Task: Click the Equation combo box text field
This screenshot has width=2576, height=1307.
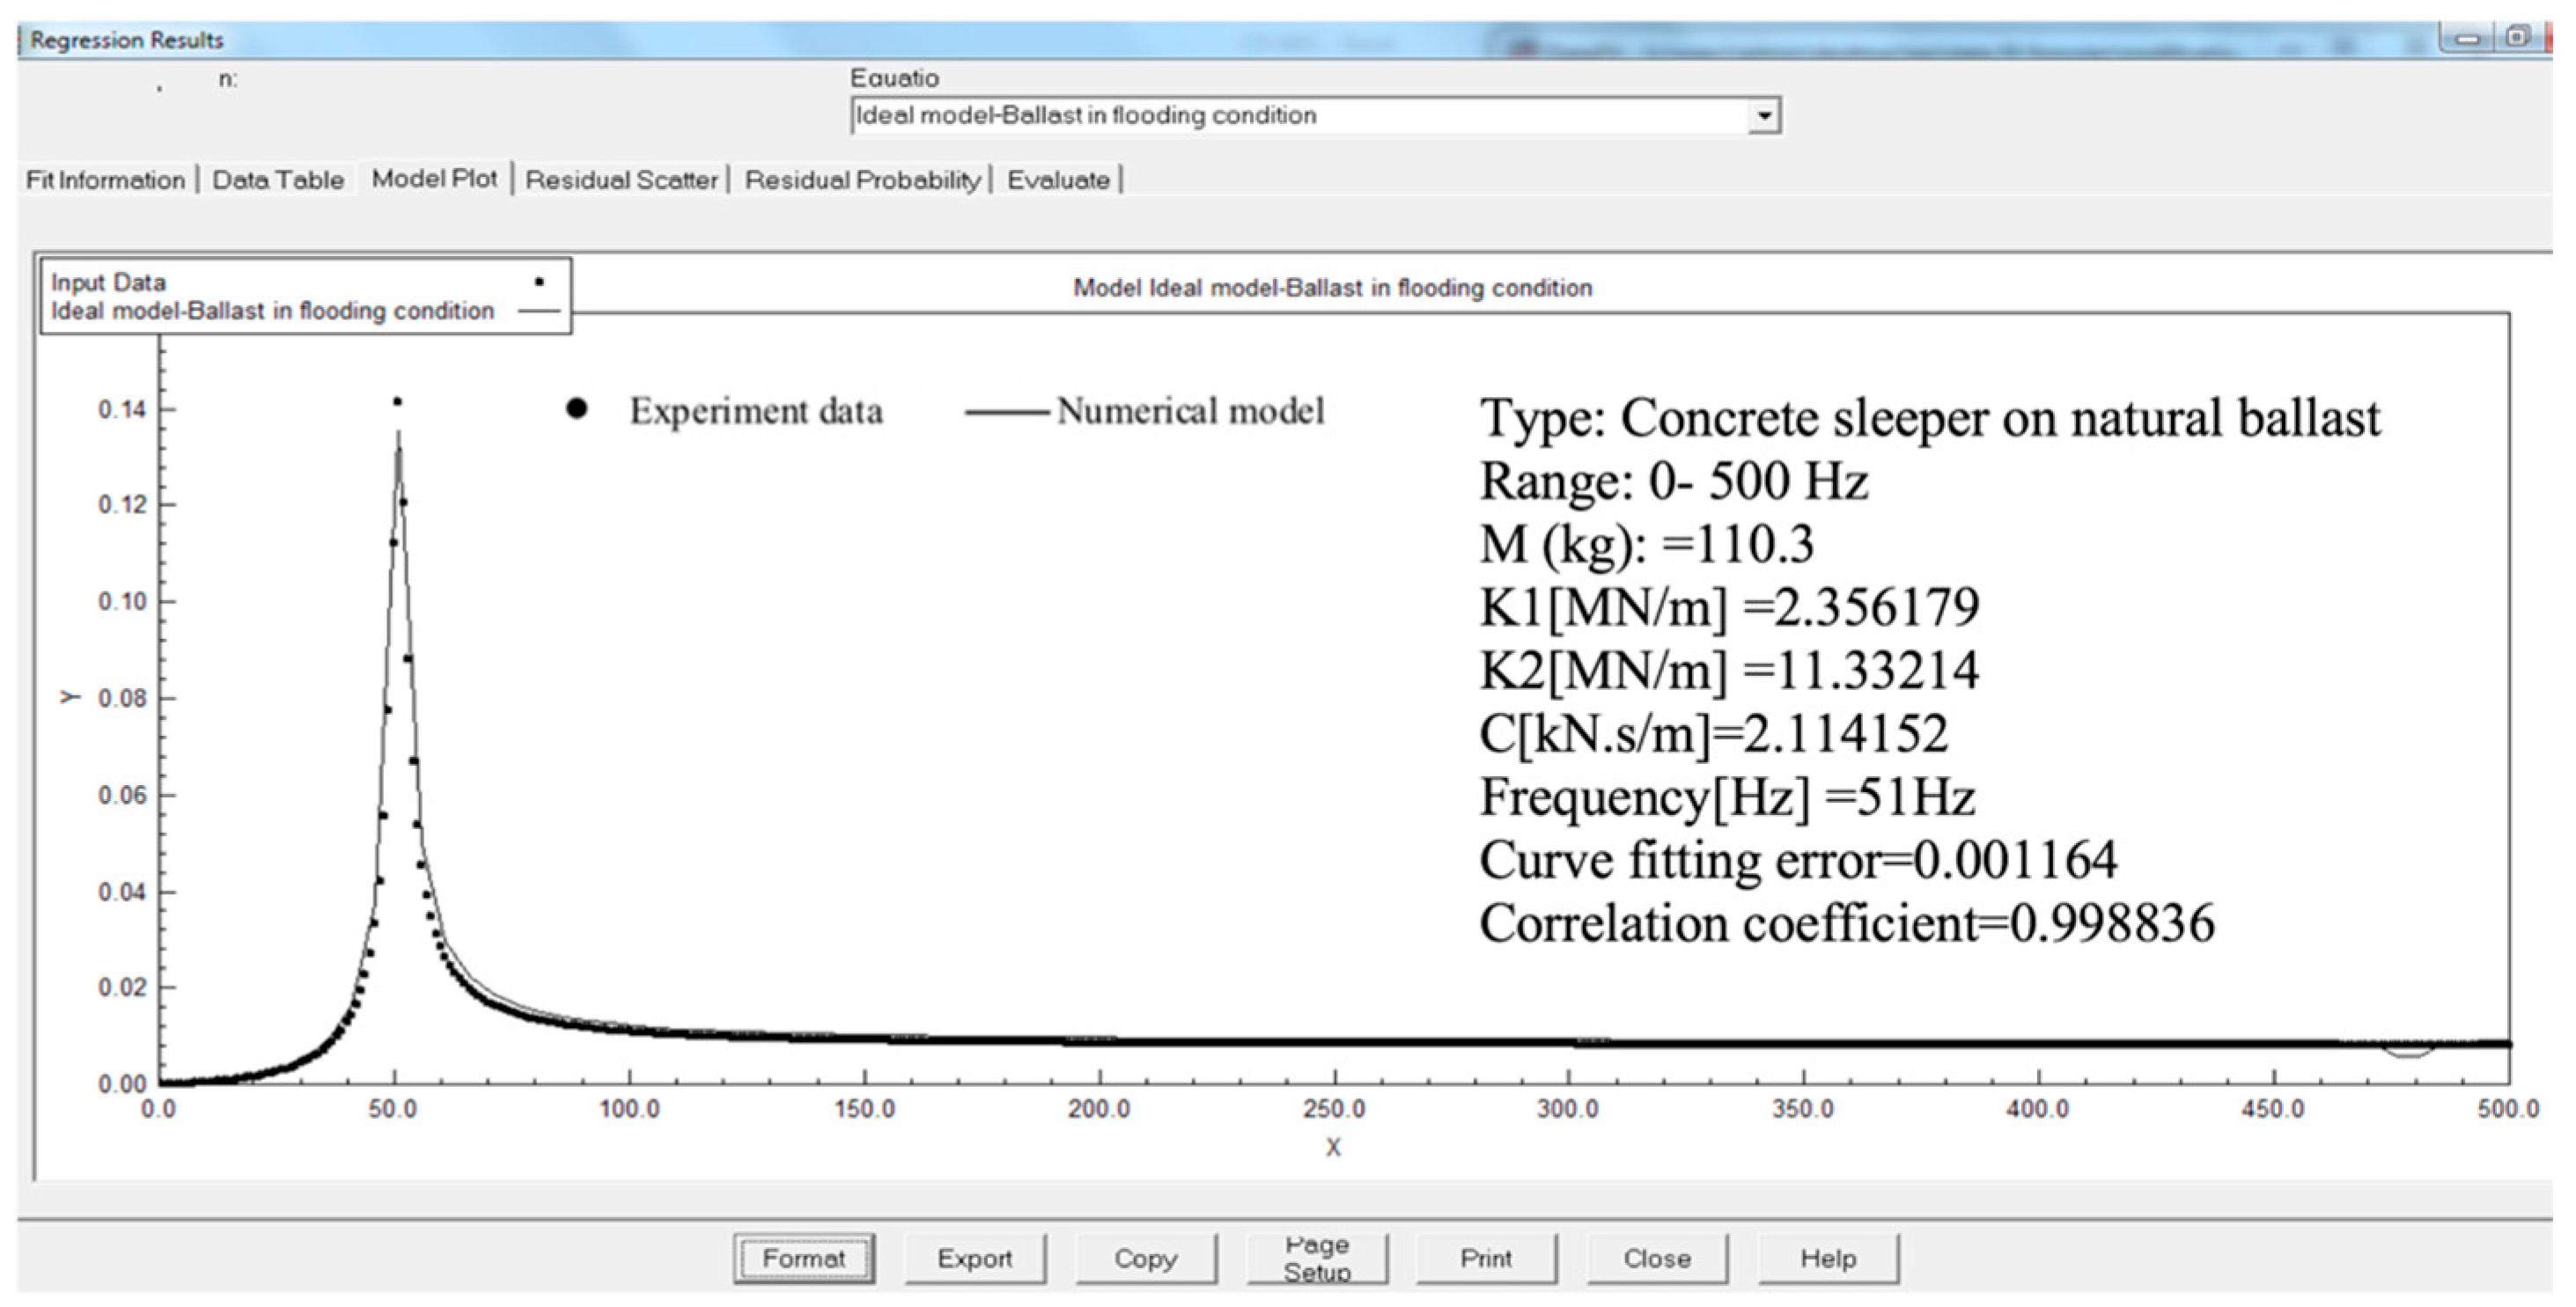Action: click(x=1300, y=116)
